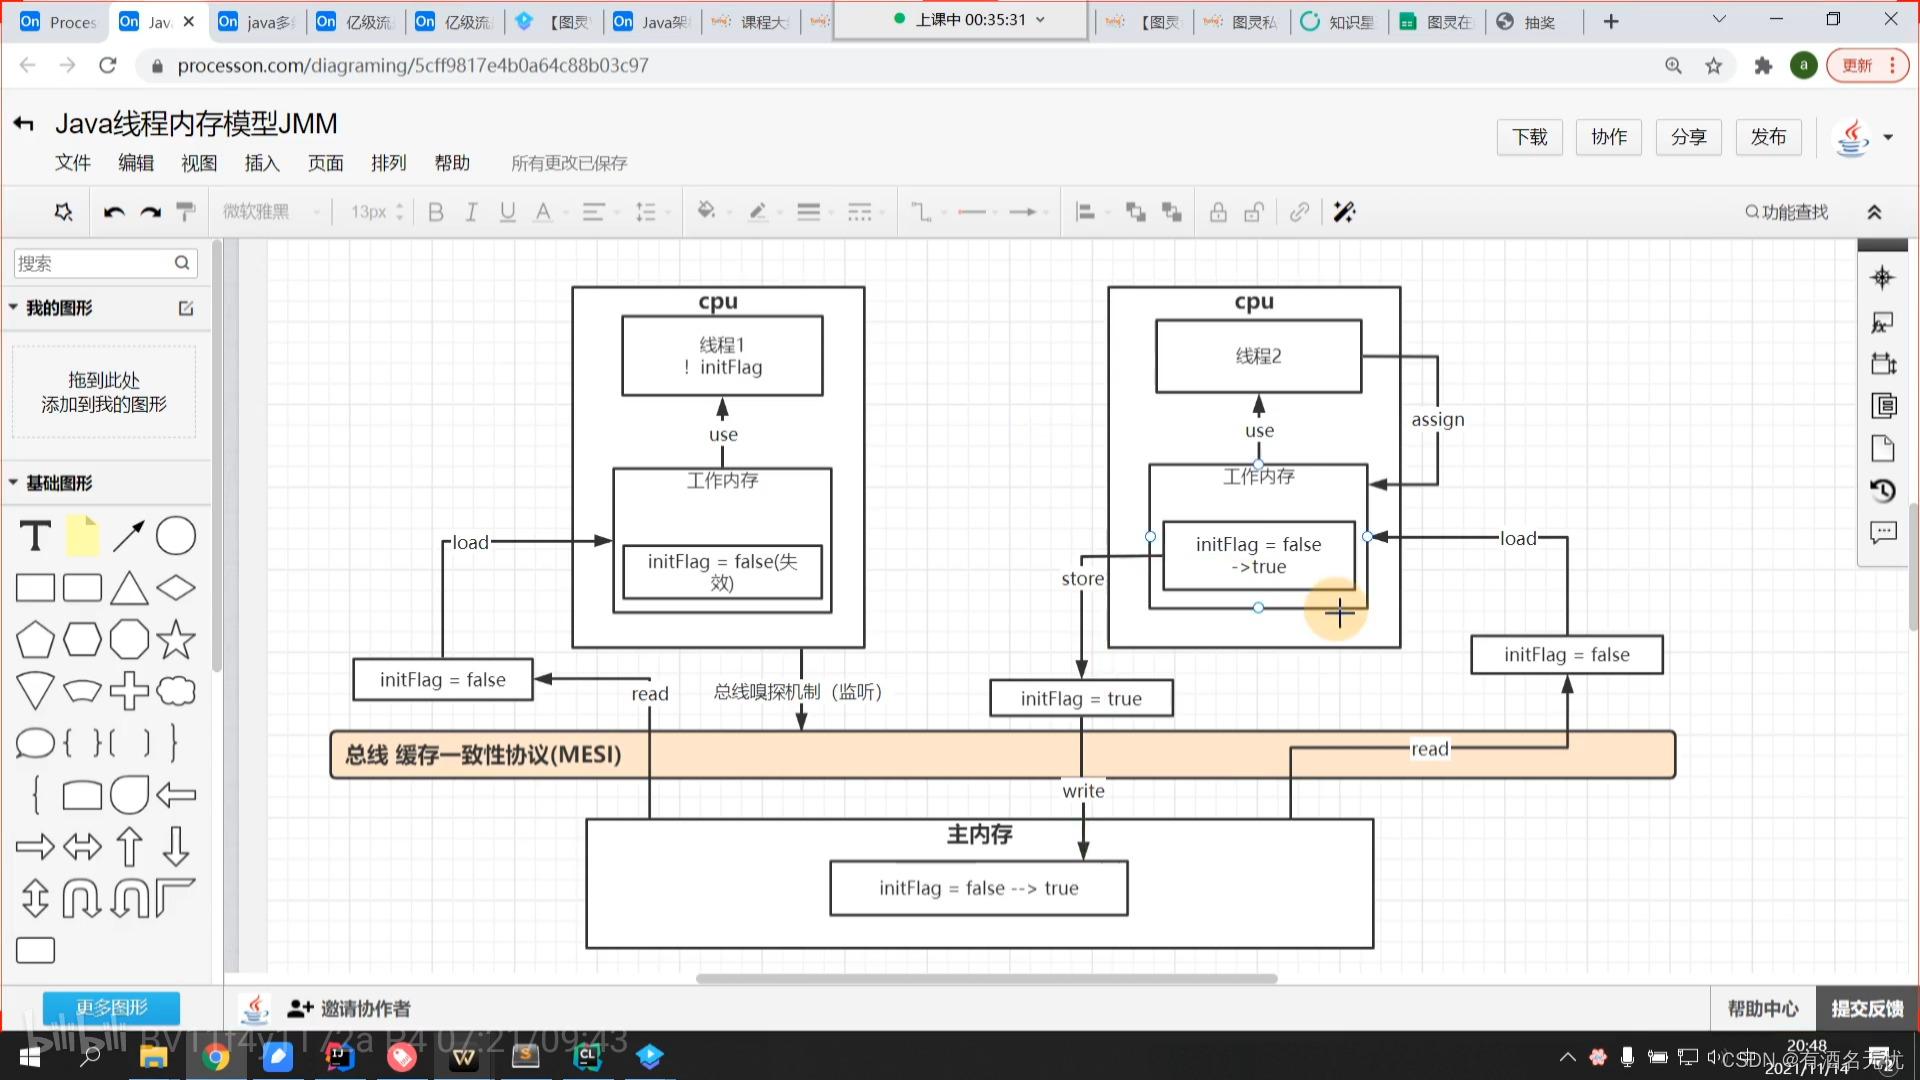1920x1080 pixels.
Task: Click the 协作 collaborate button
Action: click(1609, 137)
